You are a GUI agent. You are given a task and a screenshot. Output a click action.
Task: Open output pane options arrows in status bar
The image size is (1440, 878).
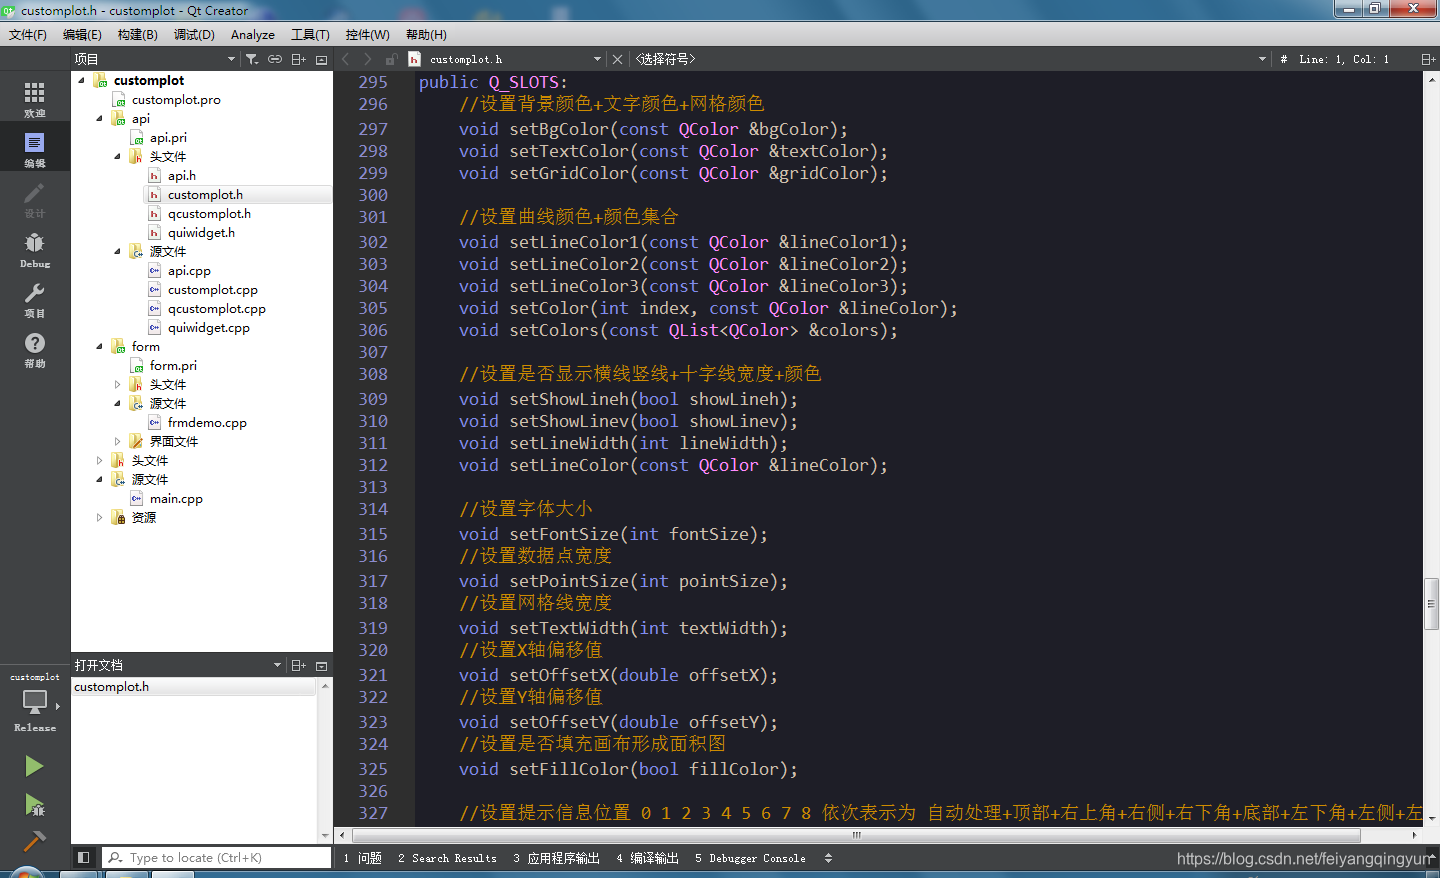click(x=828, y=858)
